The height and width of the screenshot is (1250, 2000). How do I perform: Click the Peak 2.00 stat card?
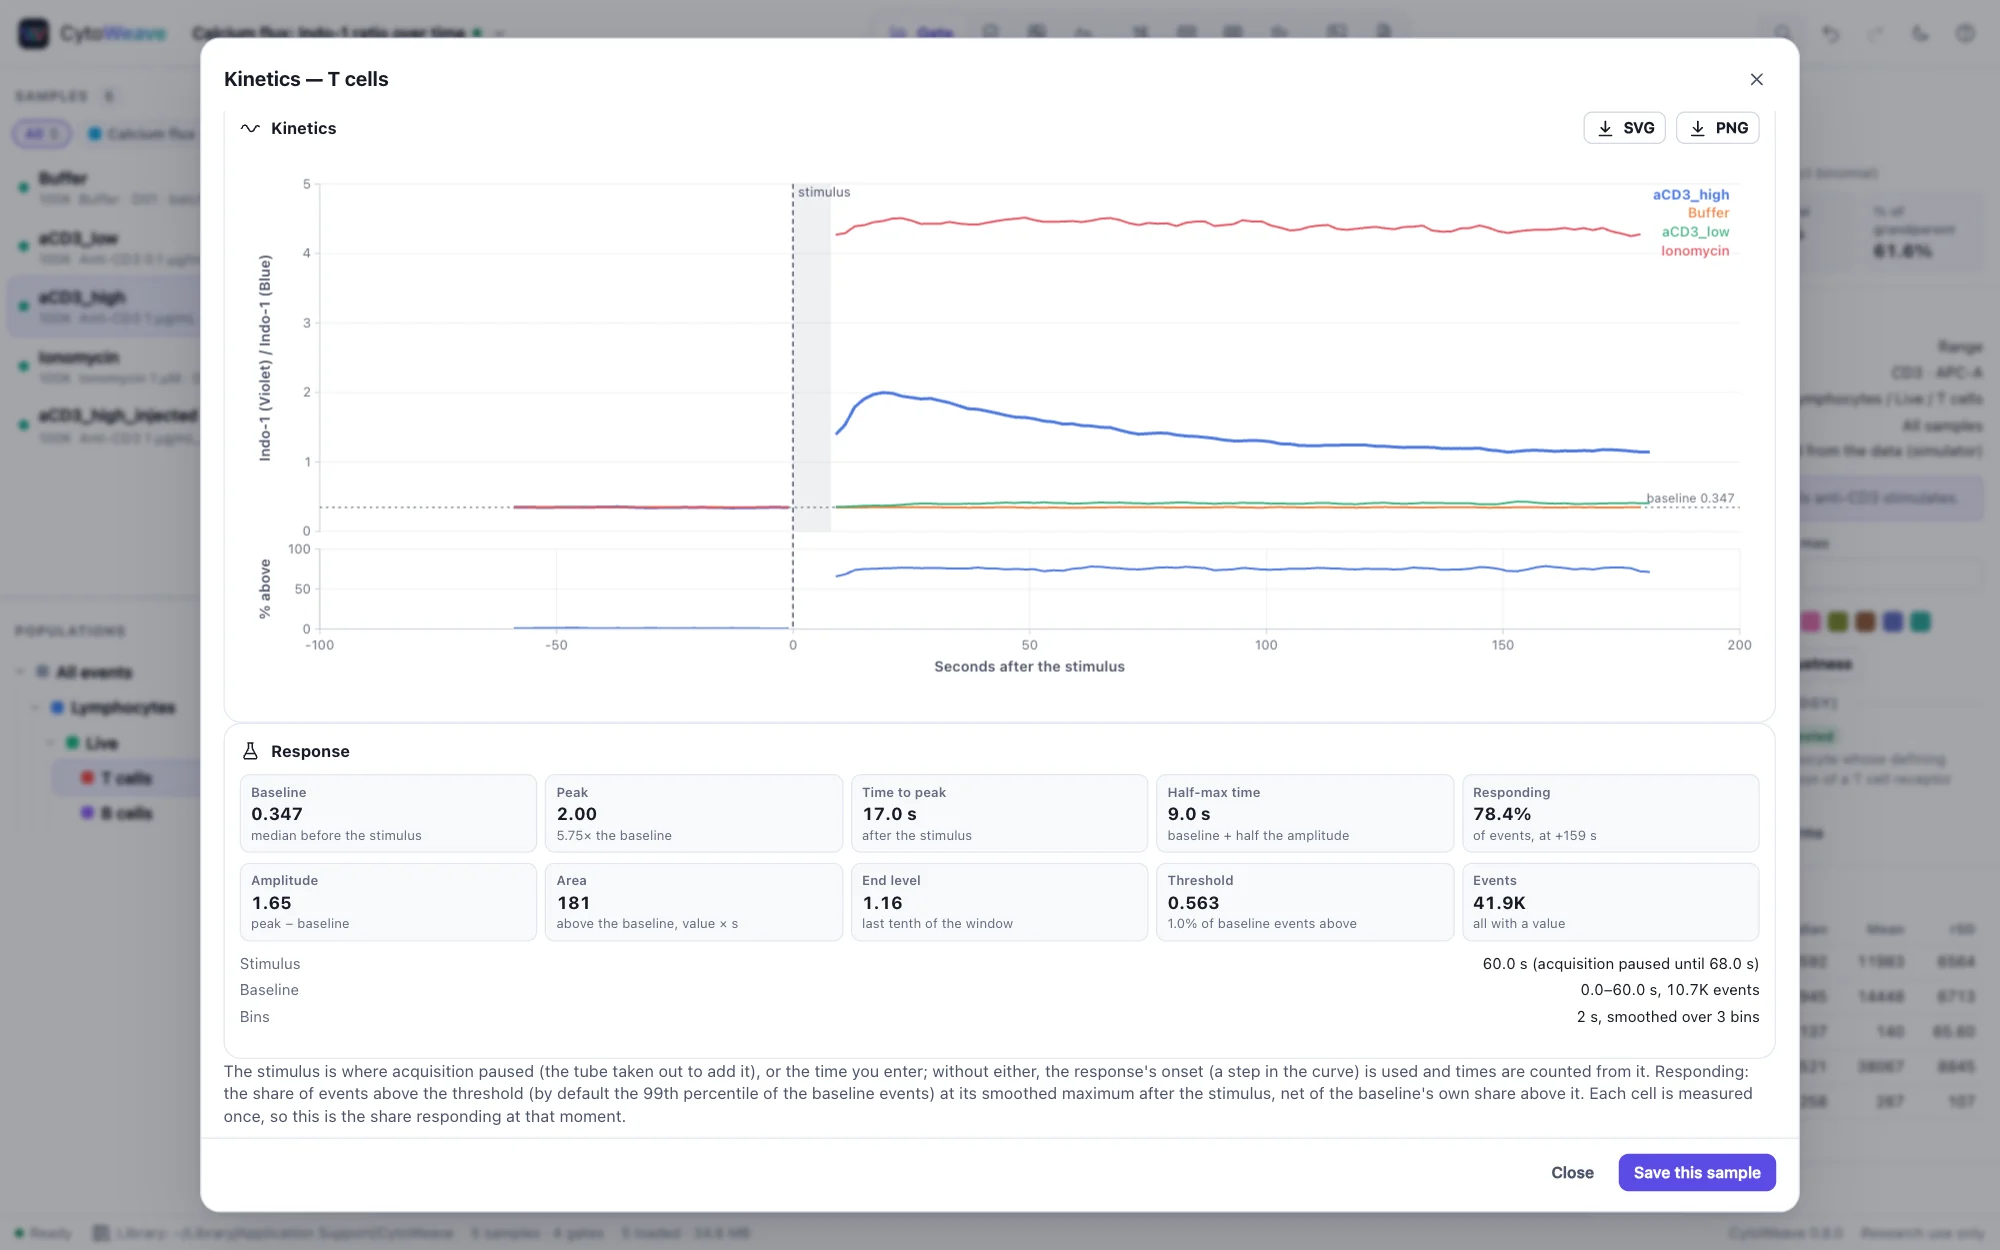click(694, 813)
